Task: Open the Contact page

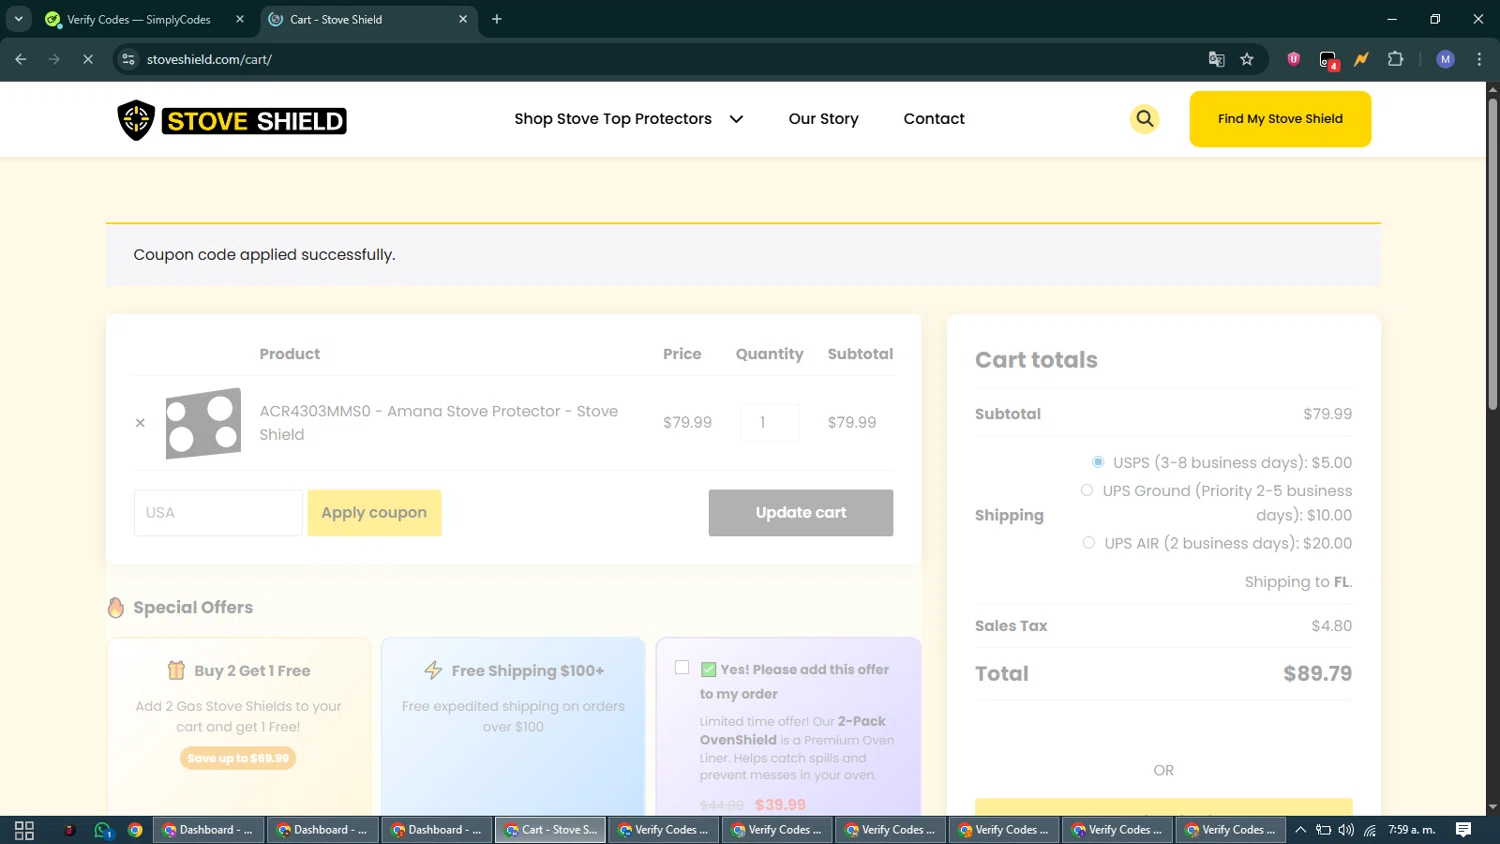Action: pos(934,119)
